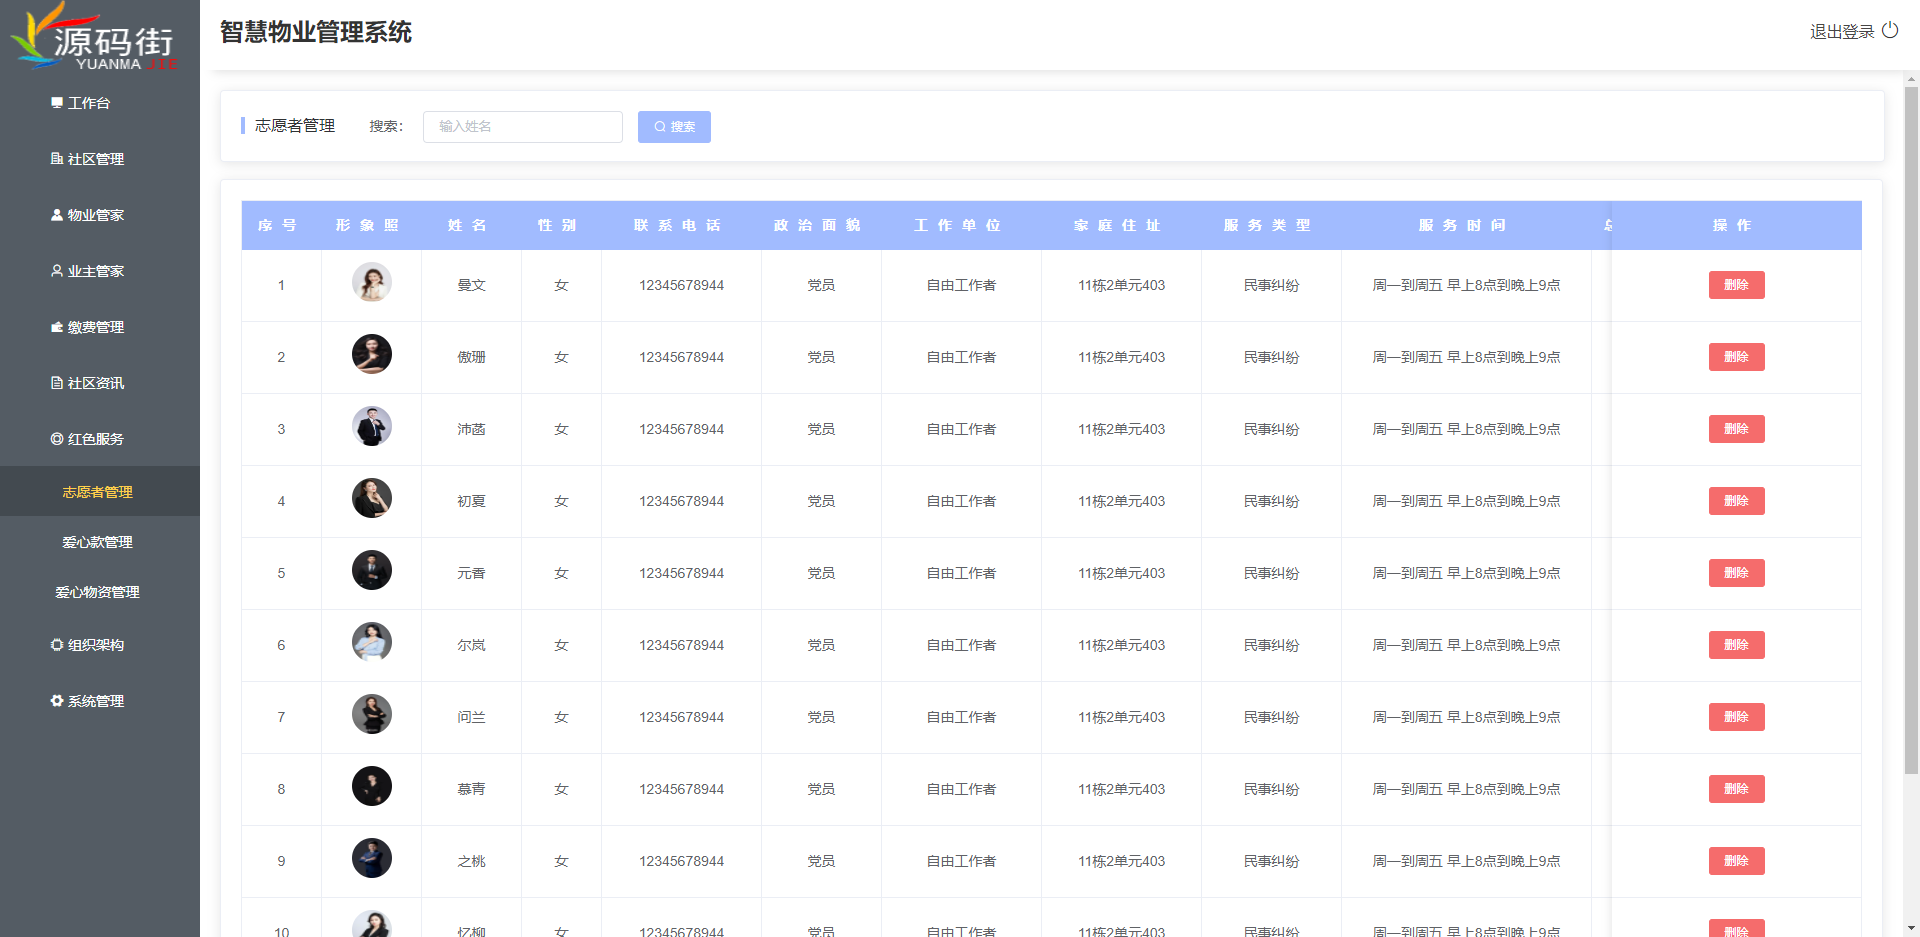Click the page vertical scrollbar thumb
Image resolution: width=1920 pixels, height=937 pixels.
[1911, 430]
